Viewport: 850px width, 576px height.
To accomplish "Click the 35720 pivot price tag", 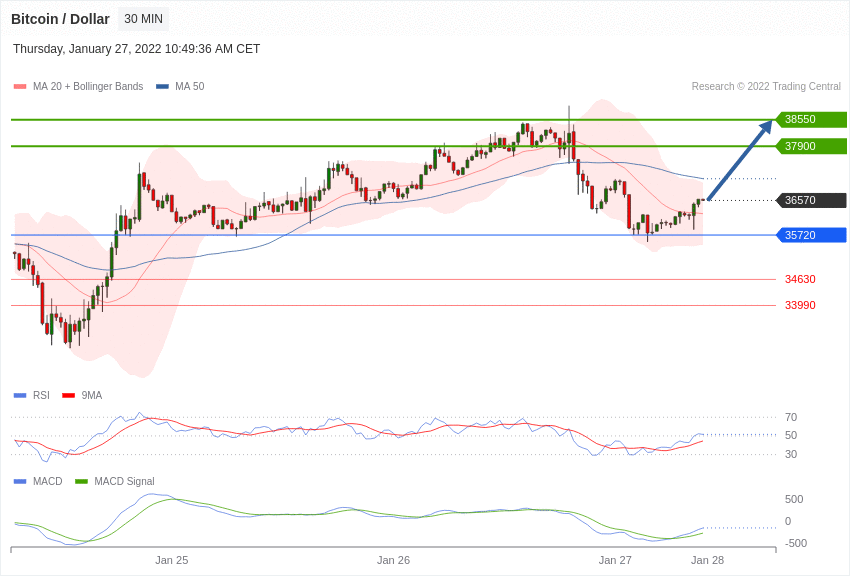I will click(812, 235).
